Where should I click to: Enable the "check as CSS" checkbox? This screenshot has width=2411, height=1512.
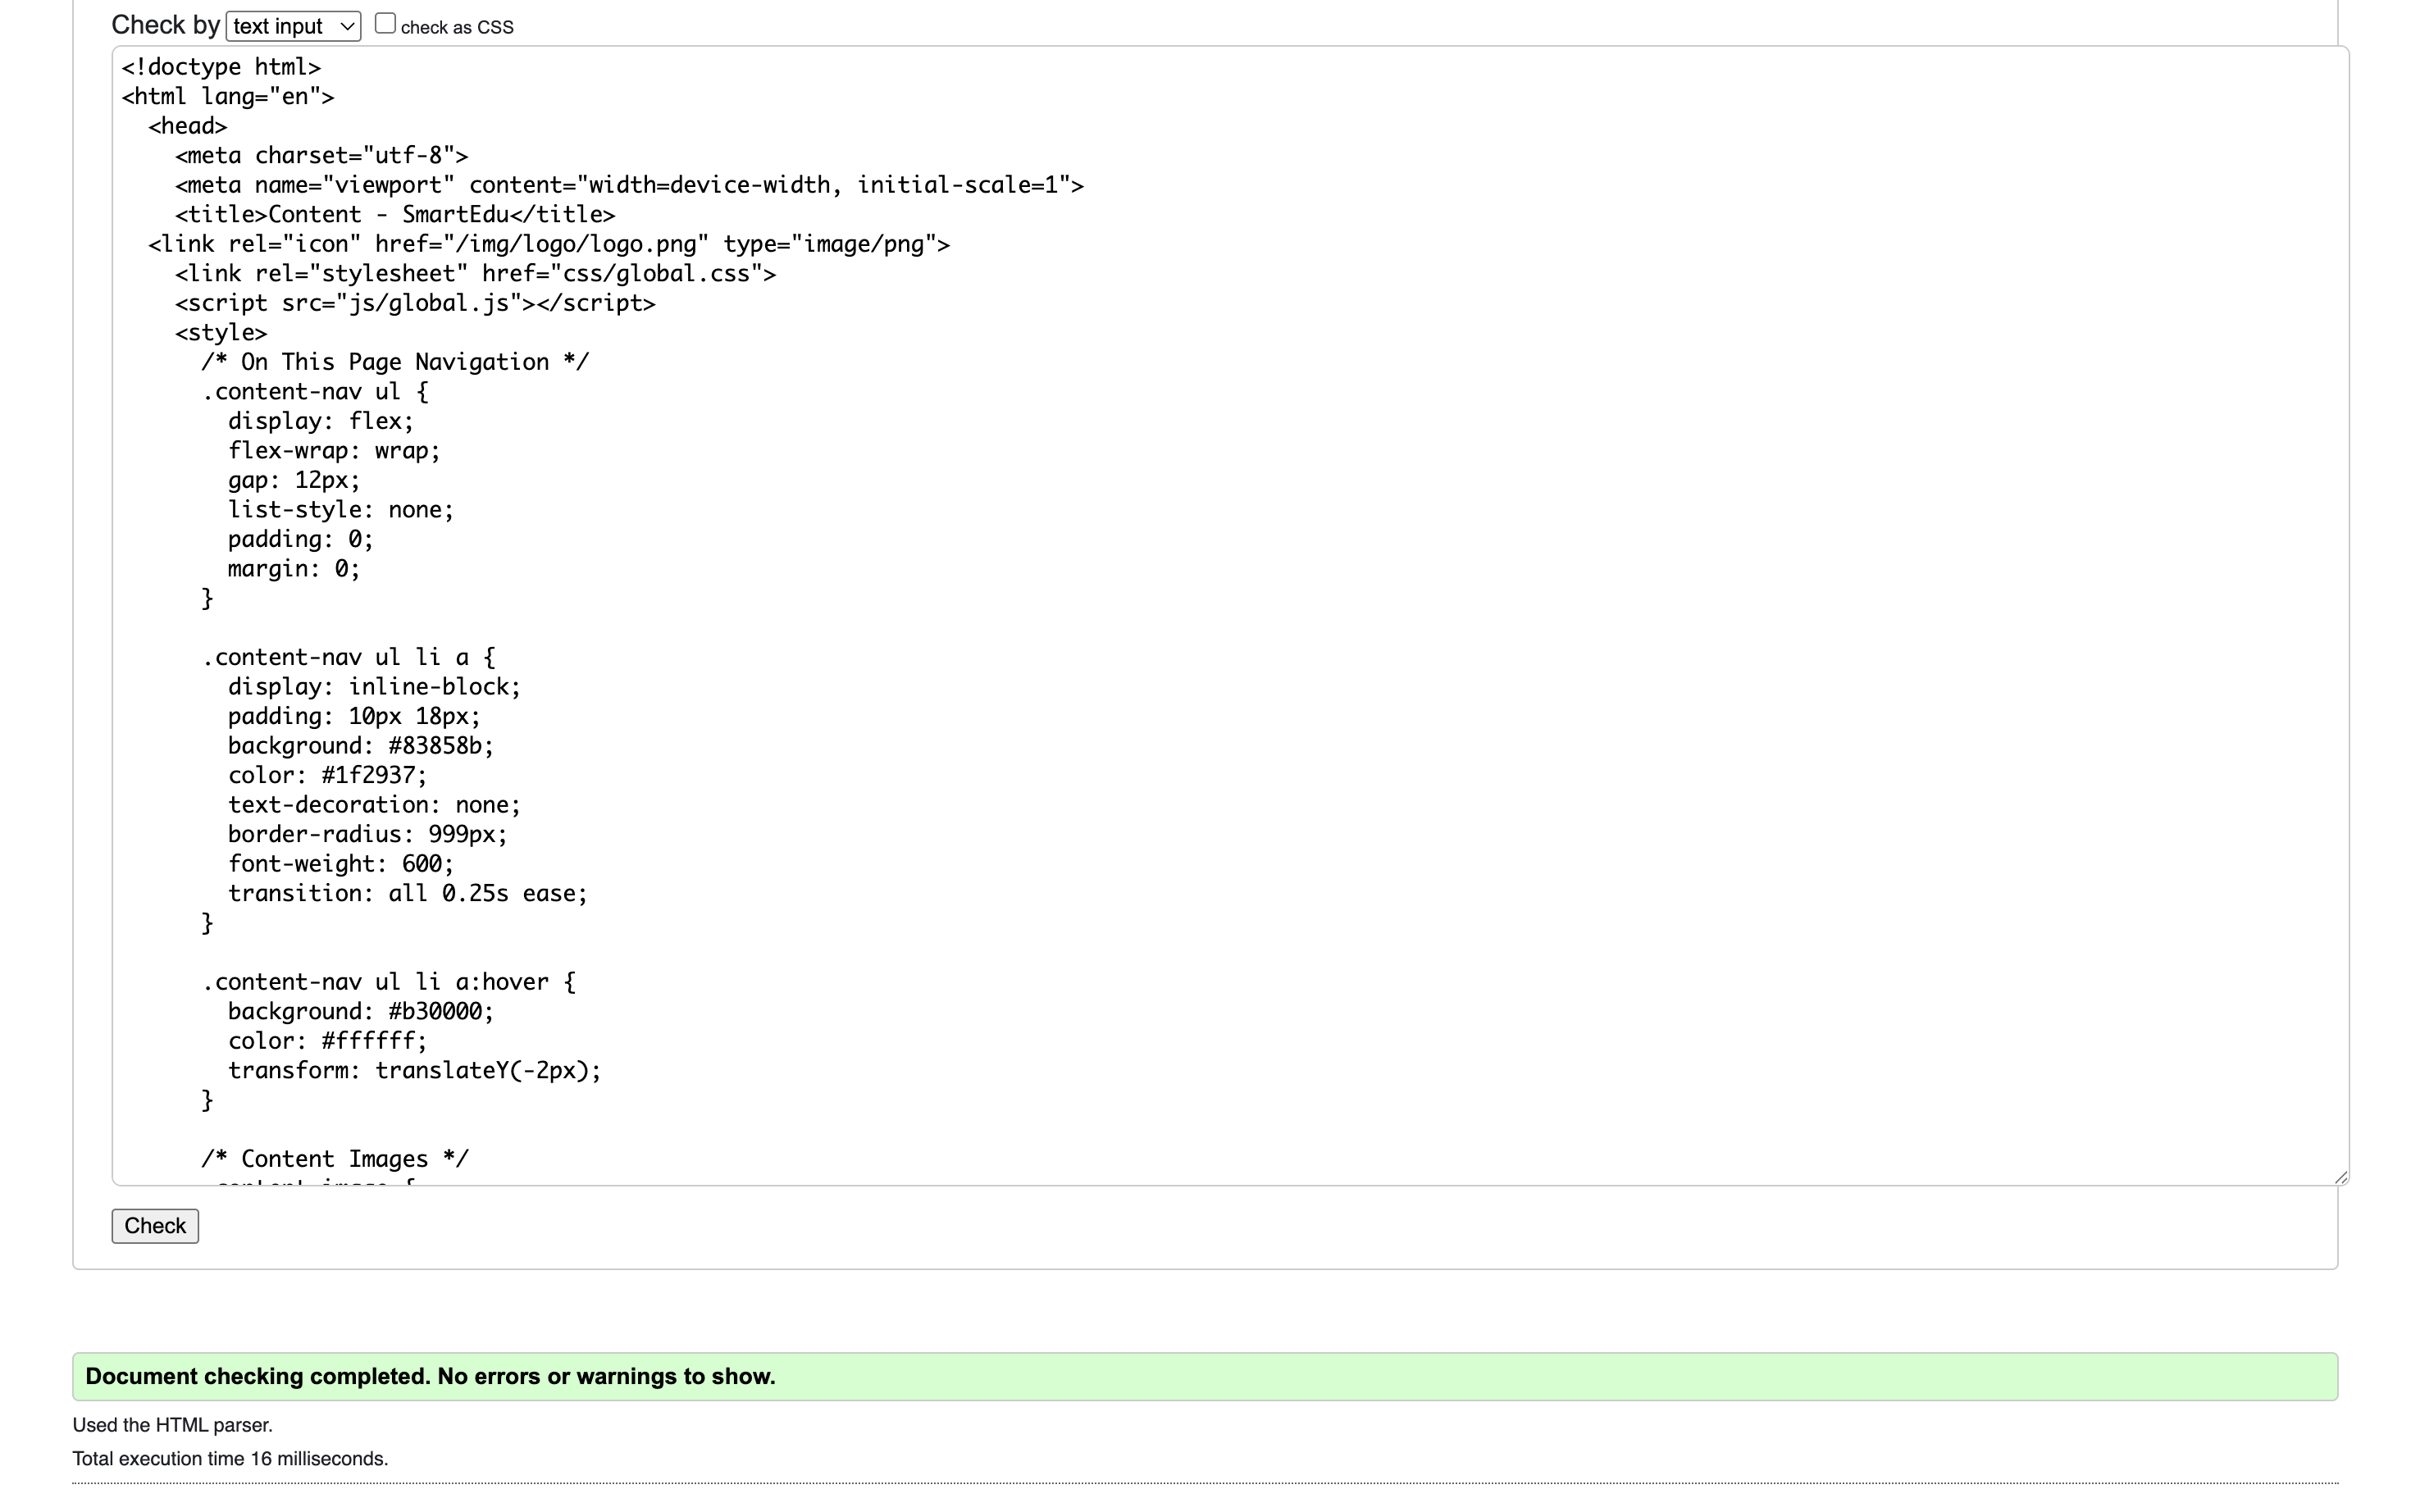pos(385,24)
